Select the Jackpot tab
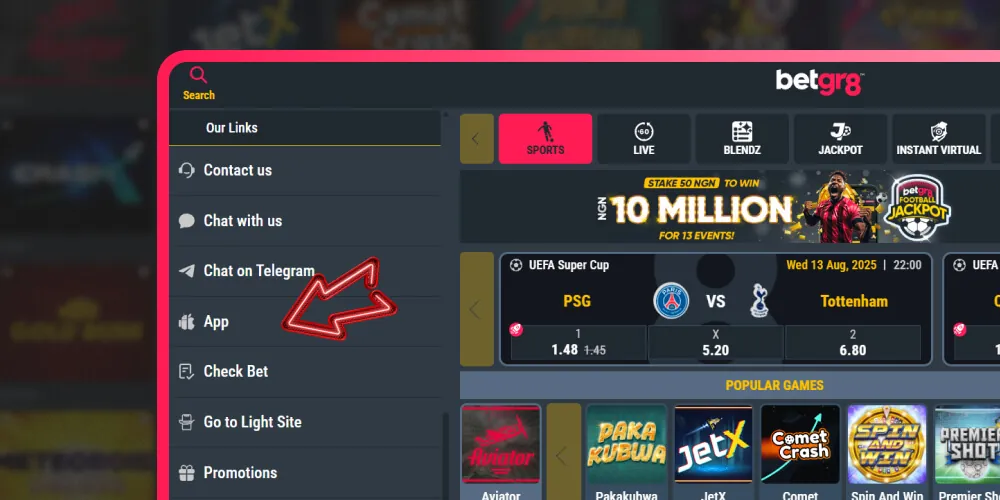This screenshot has width=1000, height=500. pyautogui.click(x=840, y=138)
